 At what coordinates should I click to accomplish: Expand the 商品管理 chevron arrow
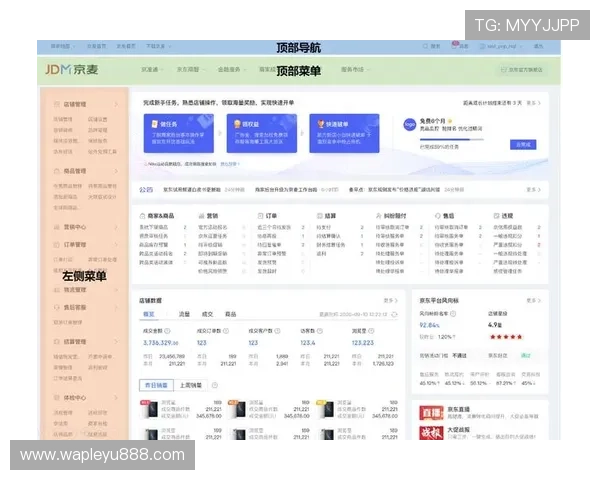tap(116, 171)
